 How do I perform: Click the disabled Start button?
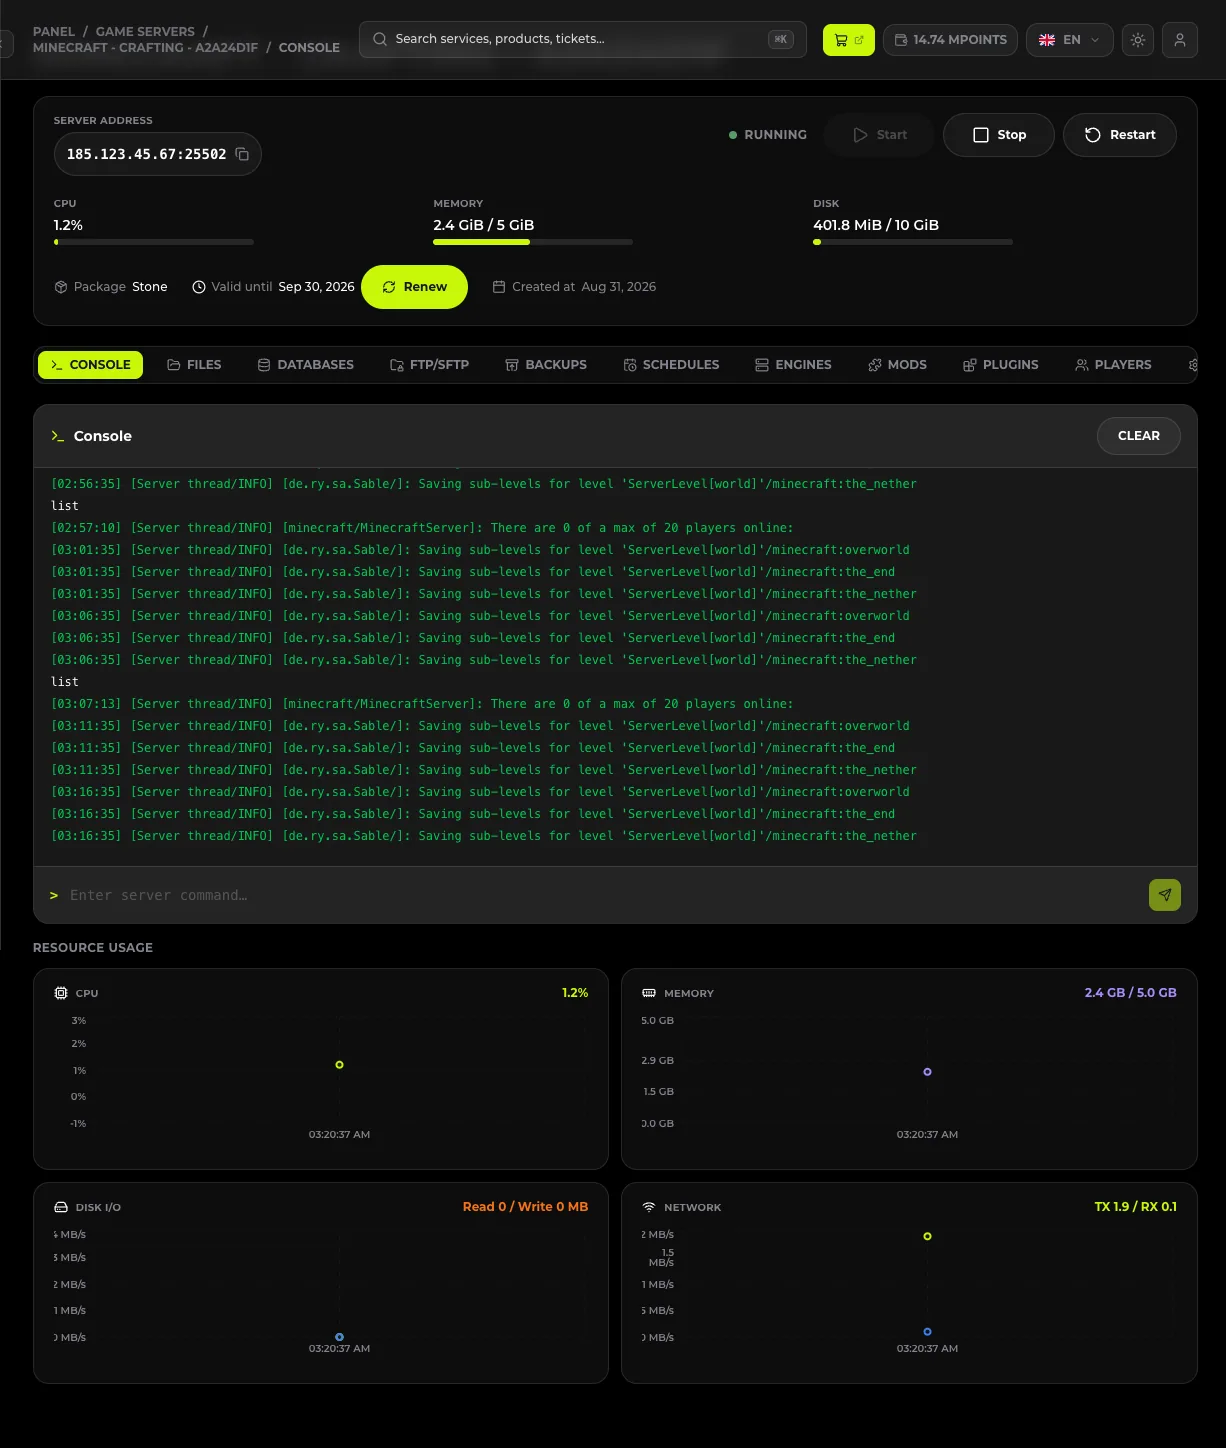click(x=880, y=135)
